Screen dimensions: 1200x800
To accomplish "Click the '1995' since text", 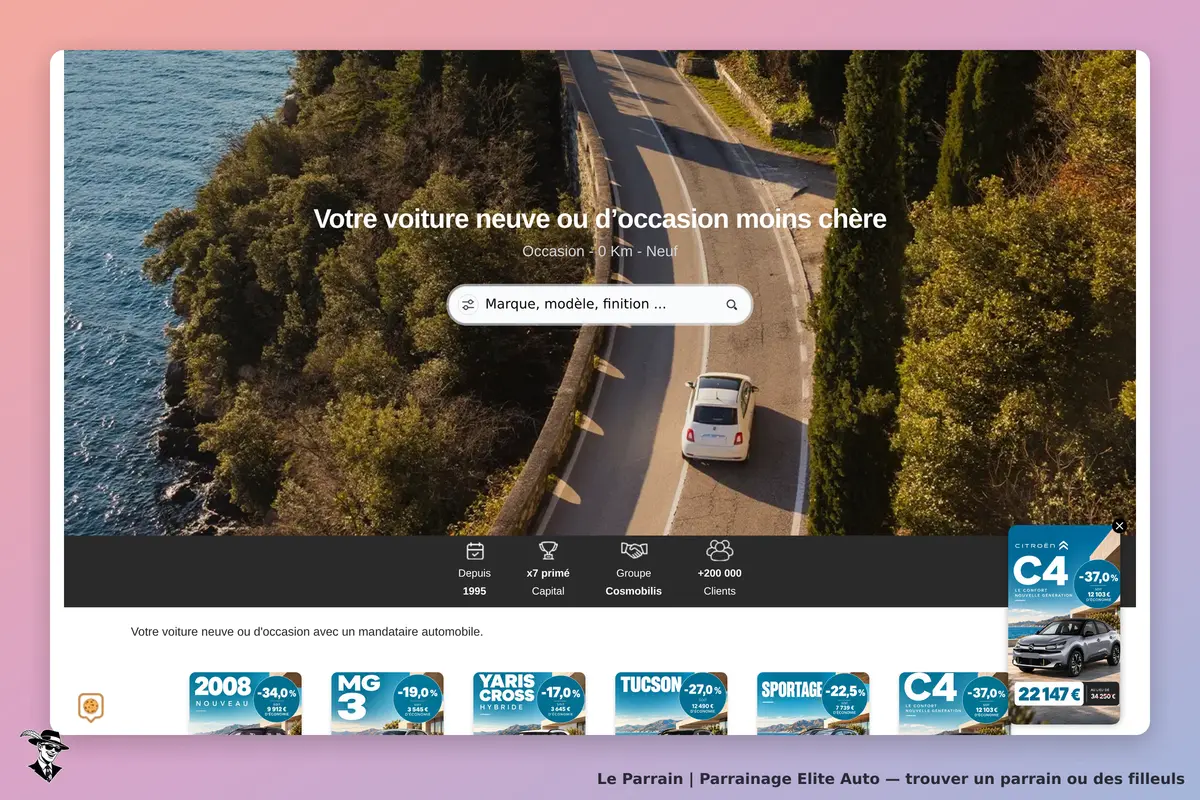I will [475, 591].
